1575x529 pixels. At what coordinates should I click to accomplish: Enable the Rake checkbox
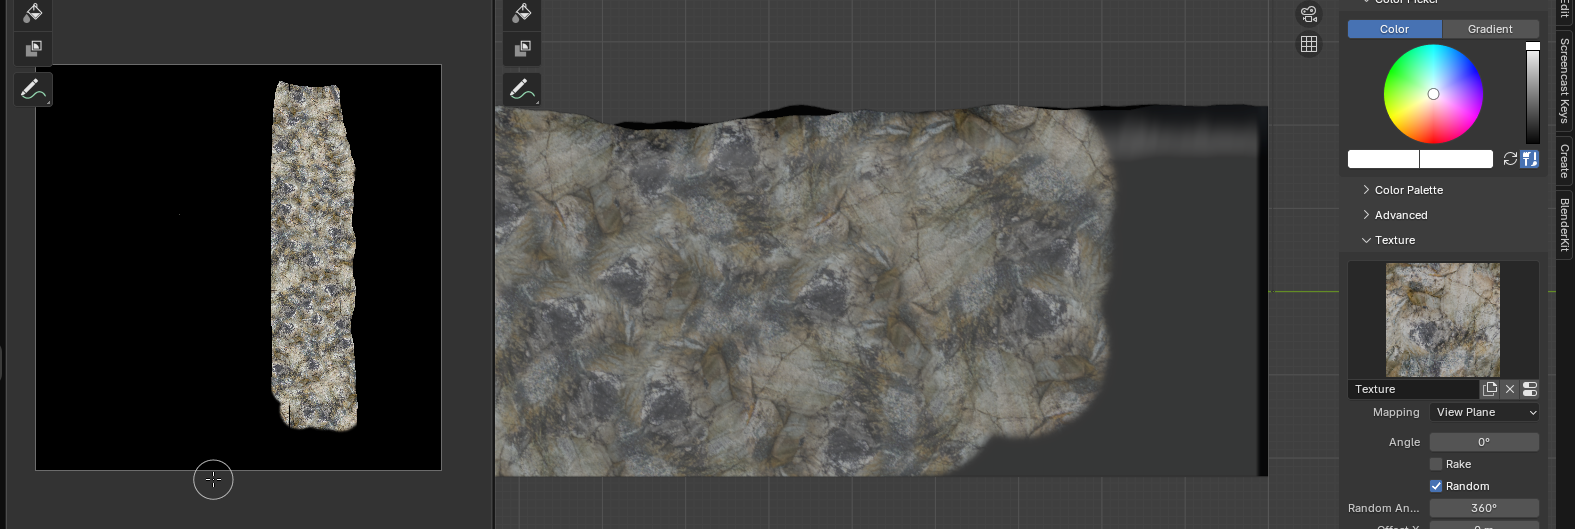point(1436,464)
